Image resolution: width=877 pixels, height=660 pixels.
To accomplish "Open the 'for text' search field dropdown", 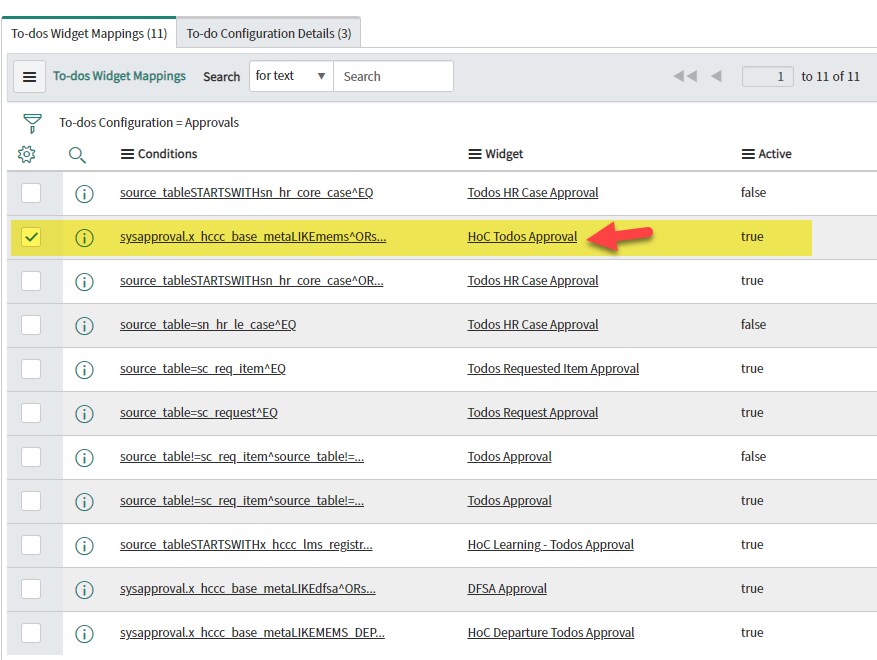I will tap(291, 76).
